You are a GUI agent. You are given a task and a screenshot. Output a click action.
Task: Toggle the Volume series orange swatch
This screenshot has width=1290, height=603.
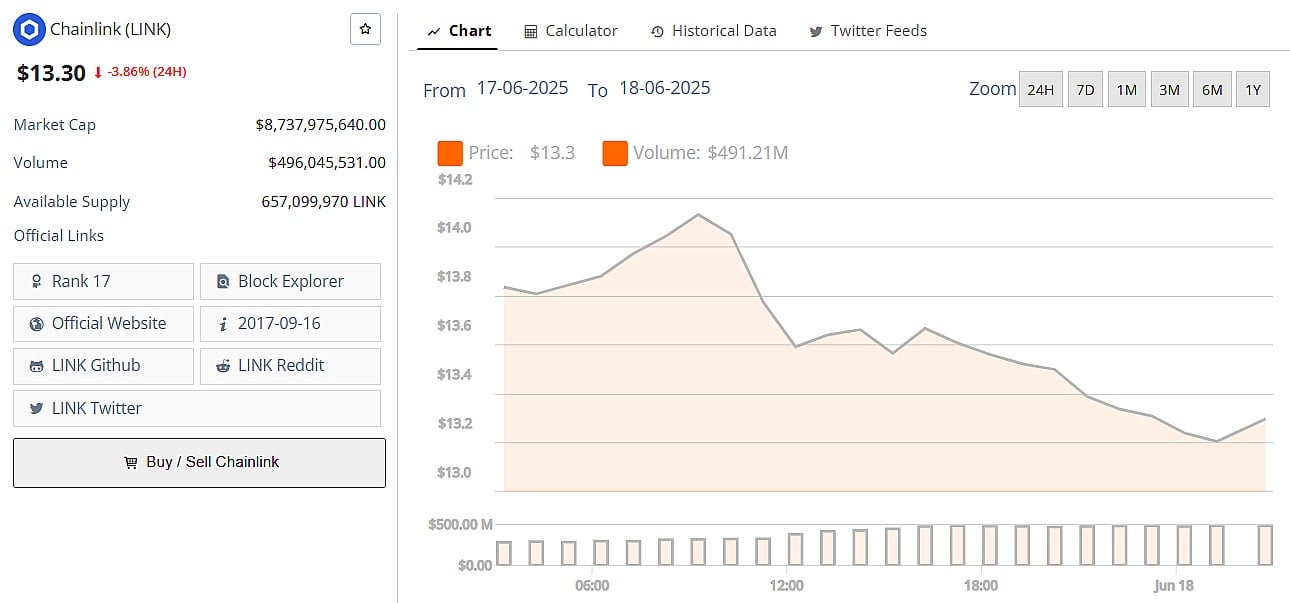point(615,153)
